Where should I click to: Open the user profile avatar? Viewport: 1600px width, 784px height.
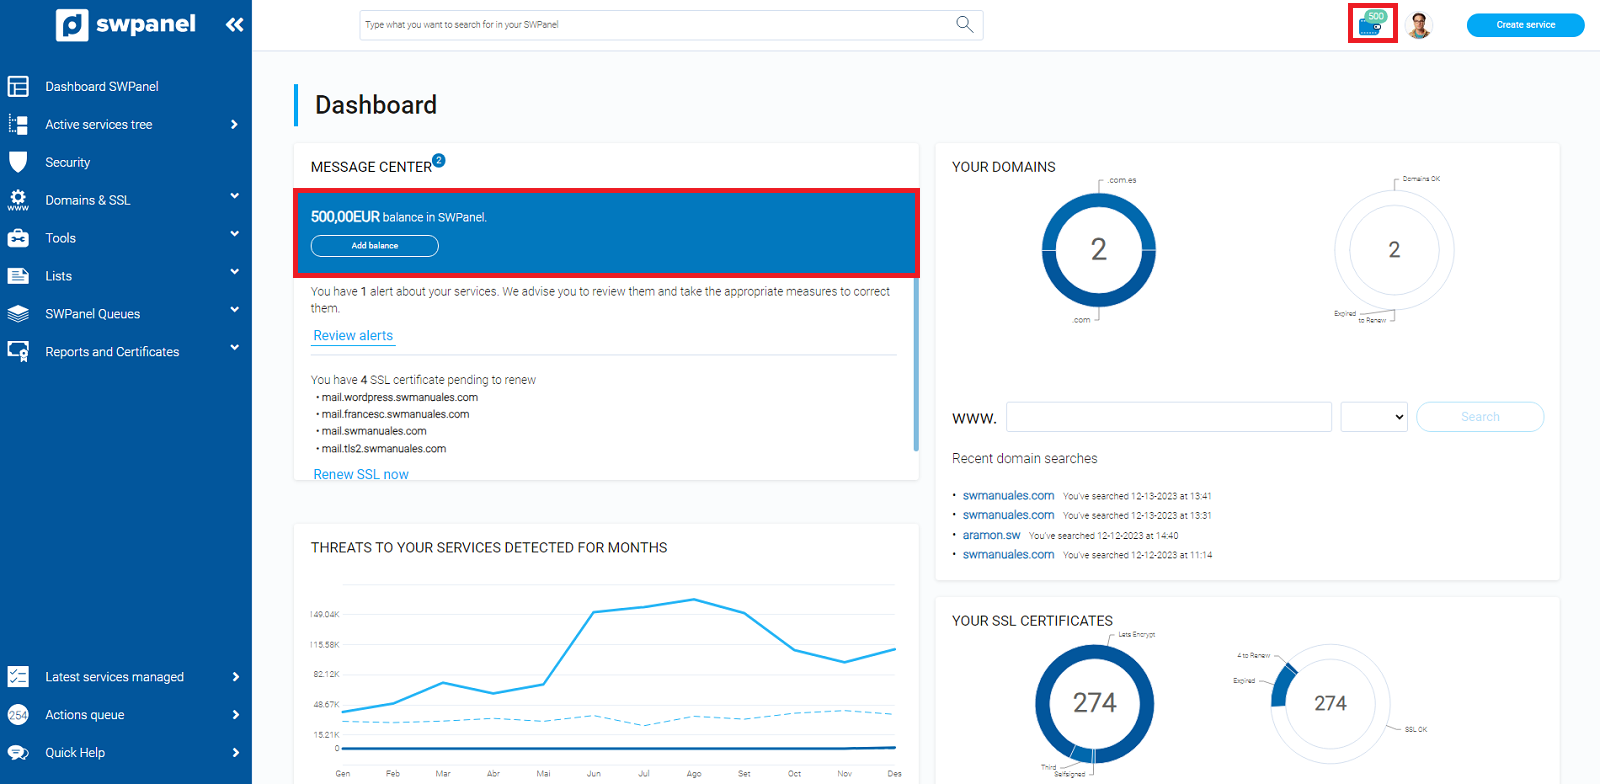coord(1419,25)
